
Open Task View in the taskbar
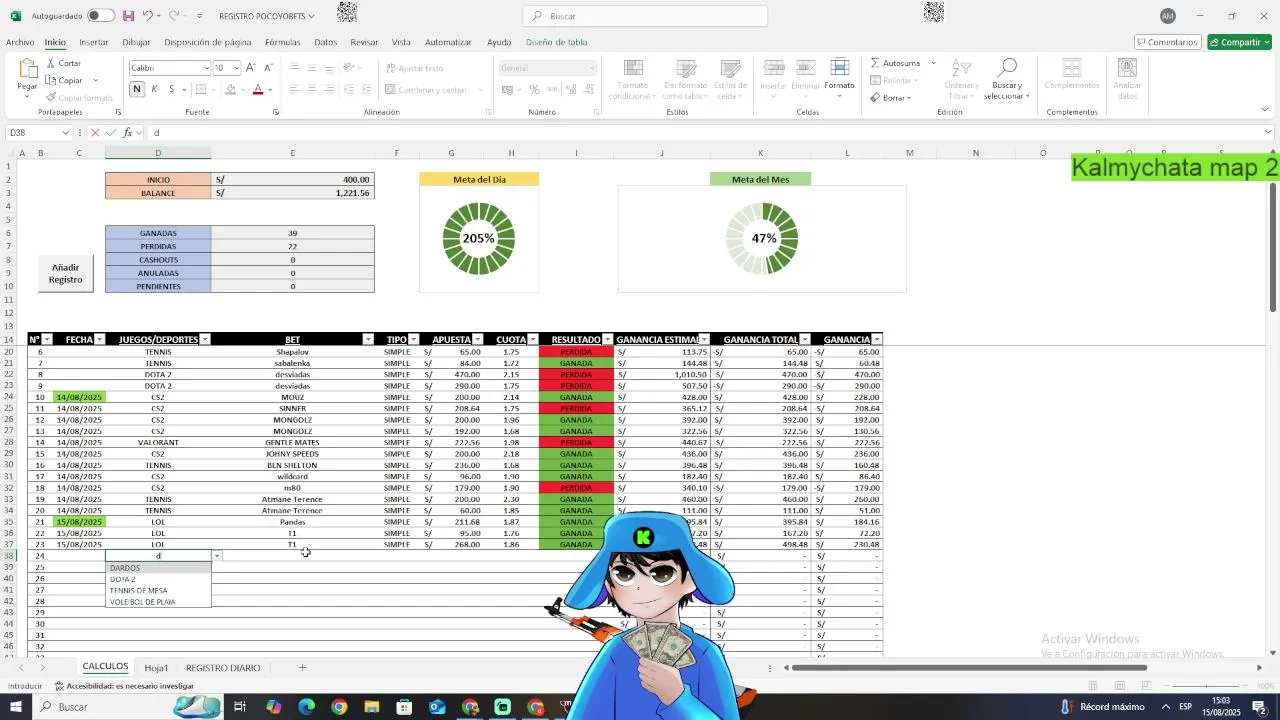click(x=240, y=707)
